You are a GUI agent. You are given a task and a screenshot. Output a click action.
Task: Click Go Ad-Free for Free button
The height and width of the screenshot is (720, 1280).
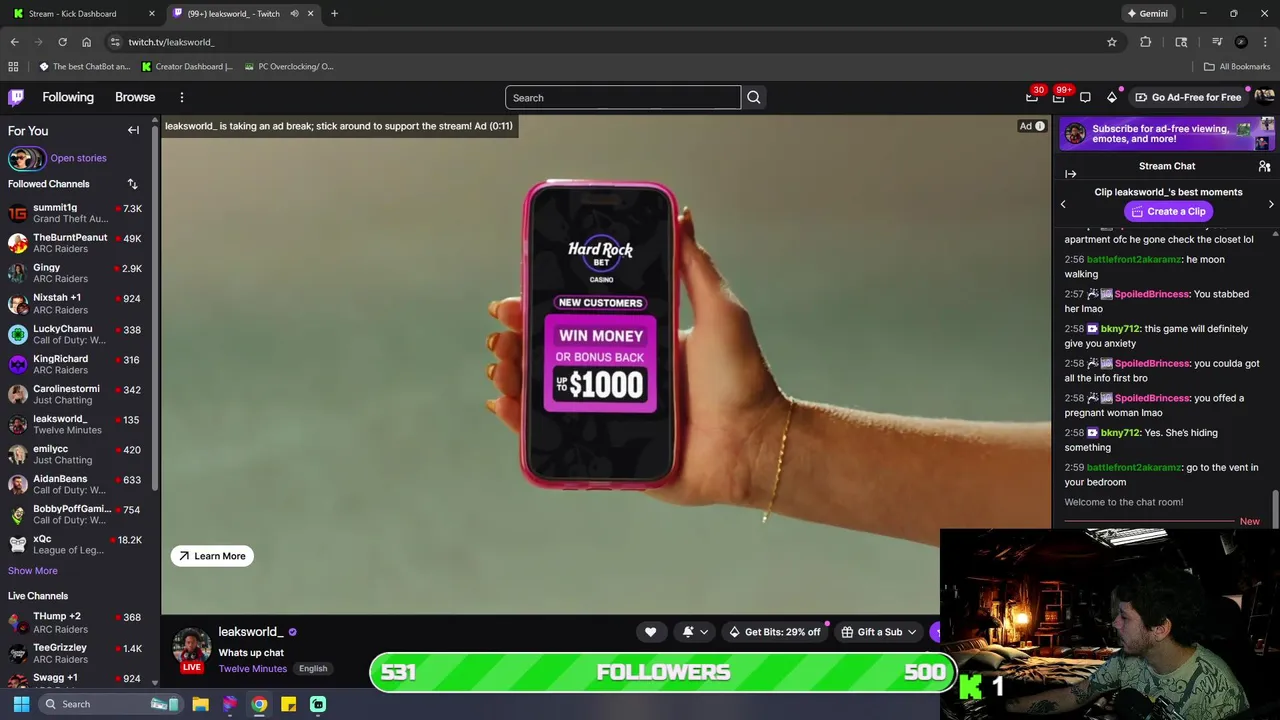click(x=1189, y=97)
